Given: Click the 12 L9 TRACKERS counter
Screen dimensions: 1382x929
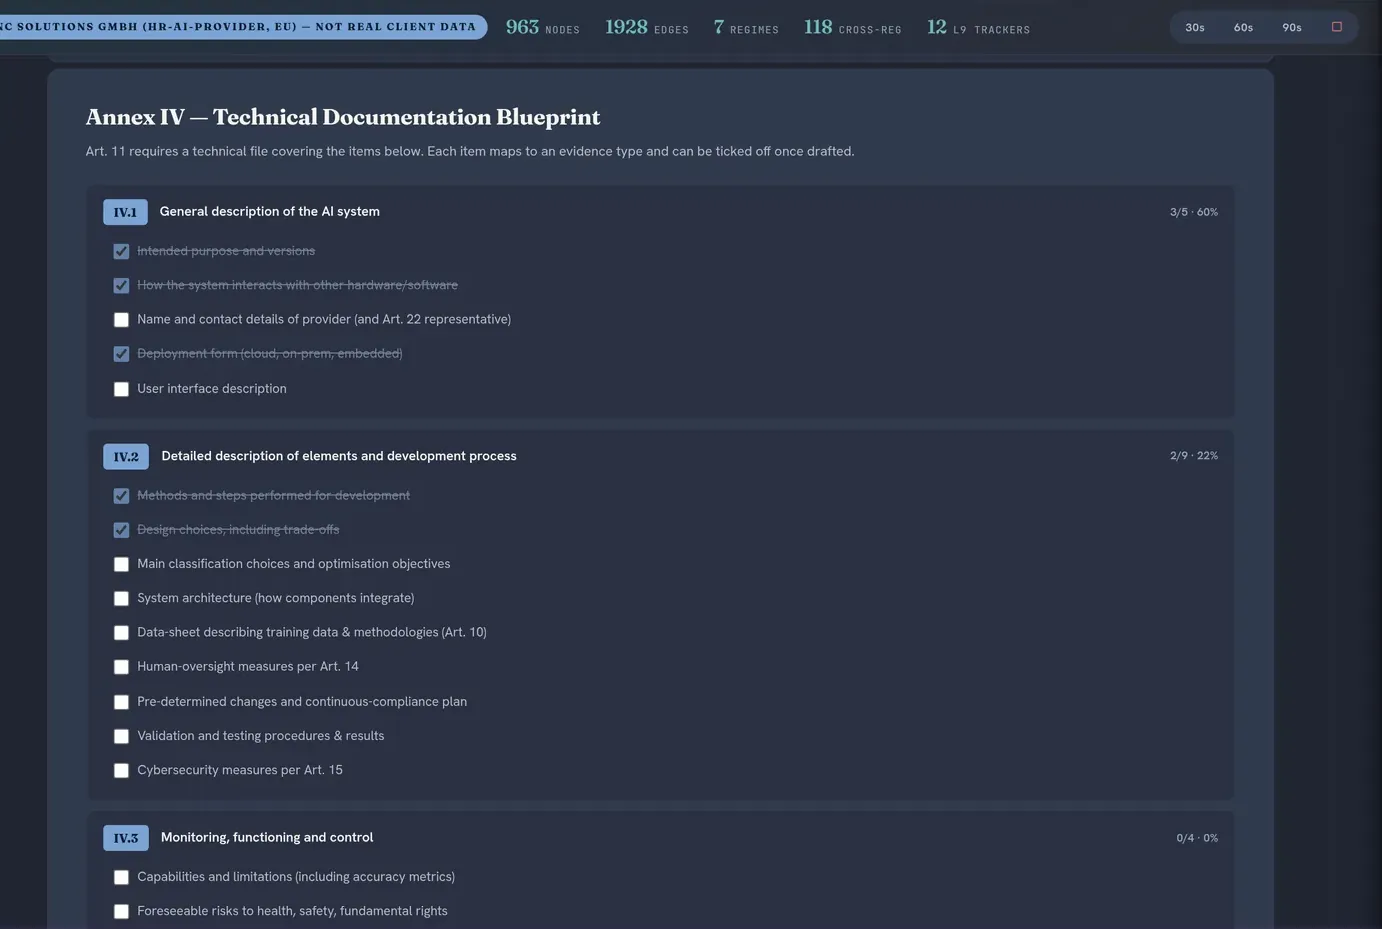Looking at the screenshot, I should (979, 27).
